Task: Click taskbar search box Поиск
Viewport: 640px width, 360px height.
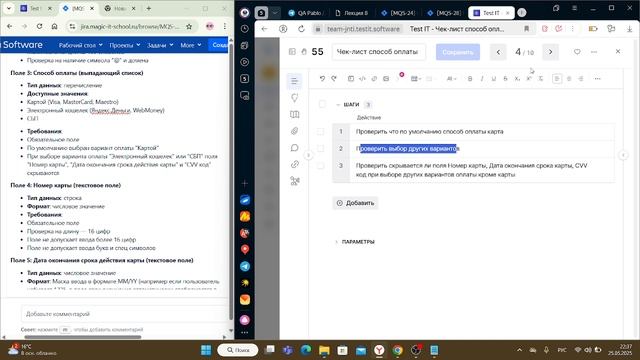Action: 238,350
